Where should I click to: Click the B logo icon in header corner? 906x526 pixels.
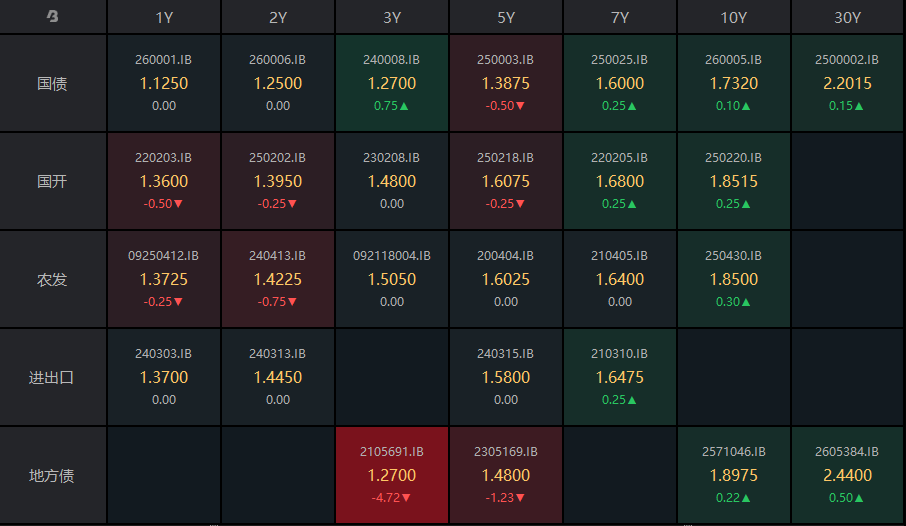pos(53,16)
